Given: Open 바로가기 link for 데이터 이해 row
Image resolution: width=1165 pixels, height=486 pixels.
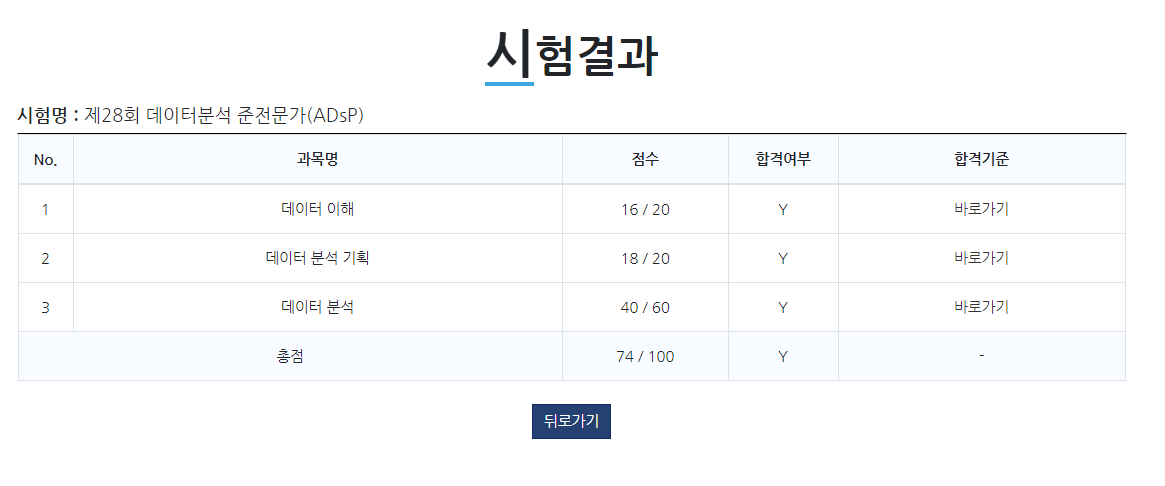Looking at the screenshot, I should click(981, 209).
